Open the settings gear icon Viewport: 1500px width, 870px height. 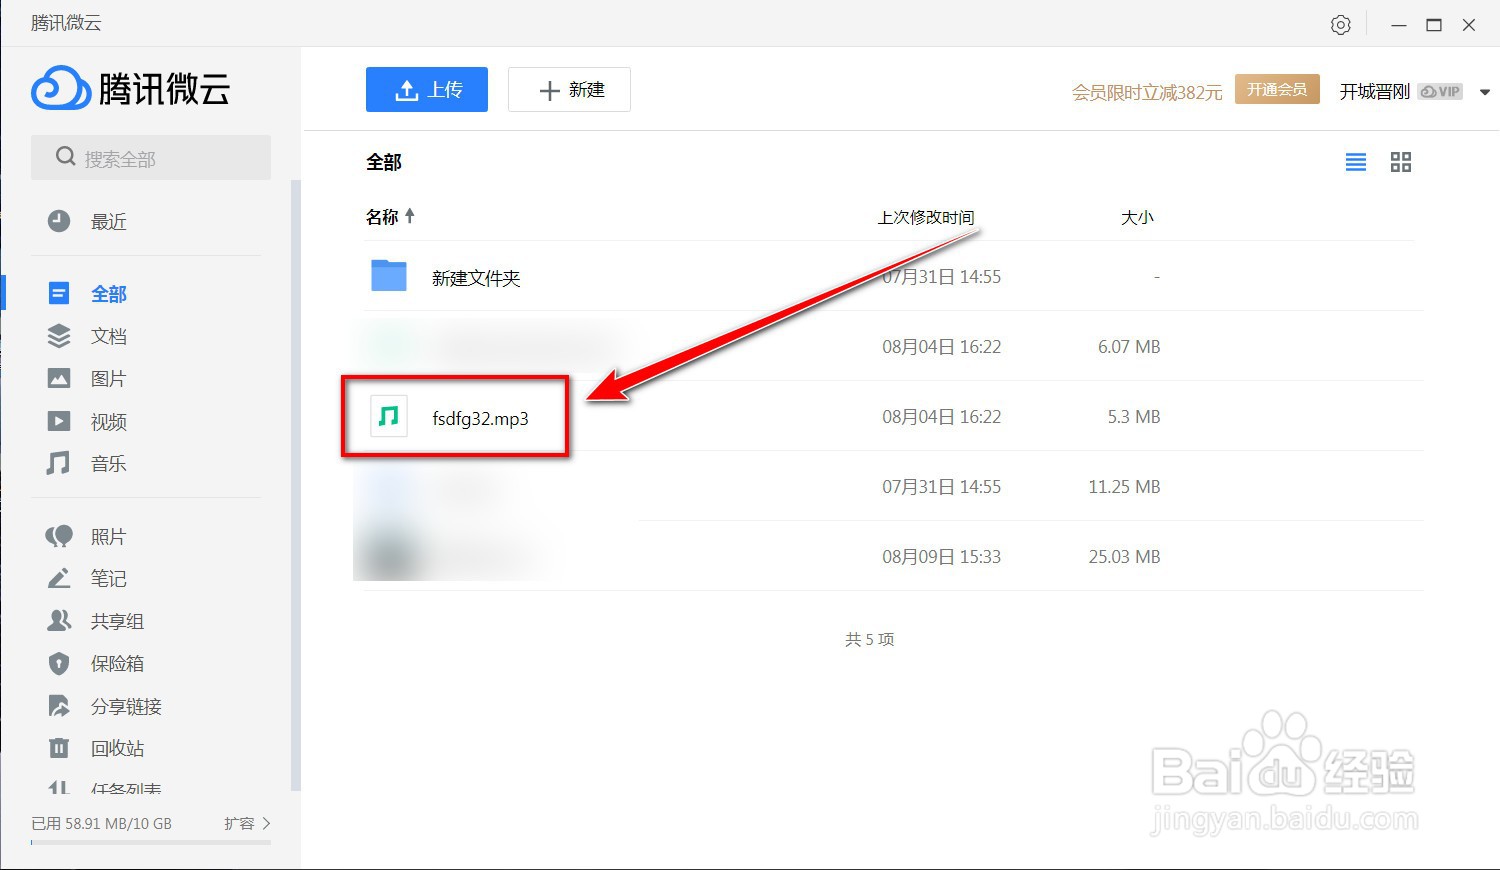[1341, 25]
